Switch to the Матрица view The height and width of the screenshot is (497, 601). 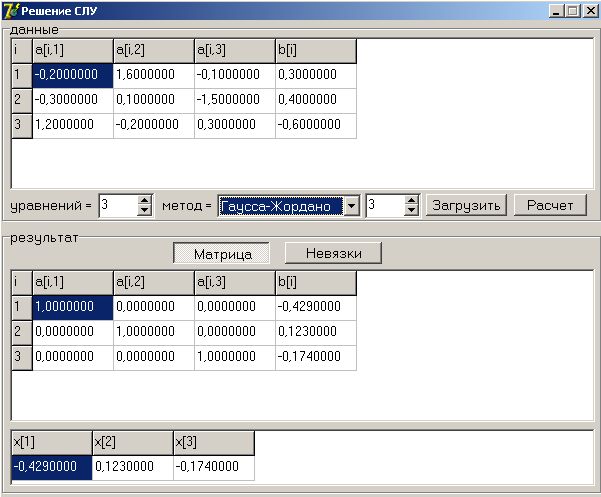tap(222, 254)
